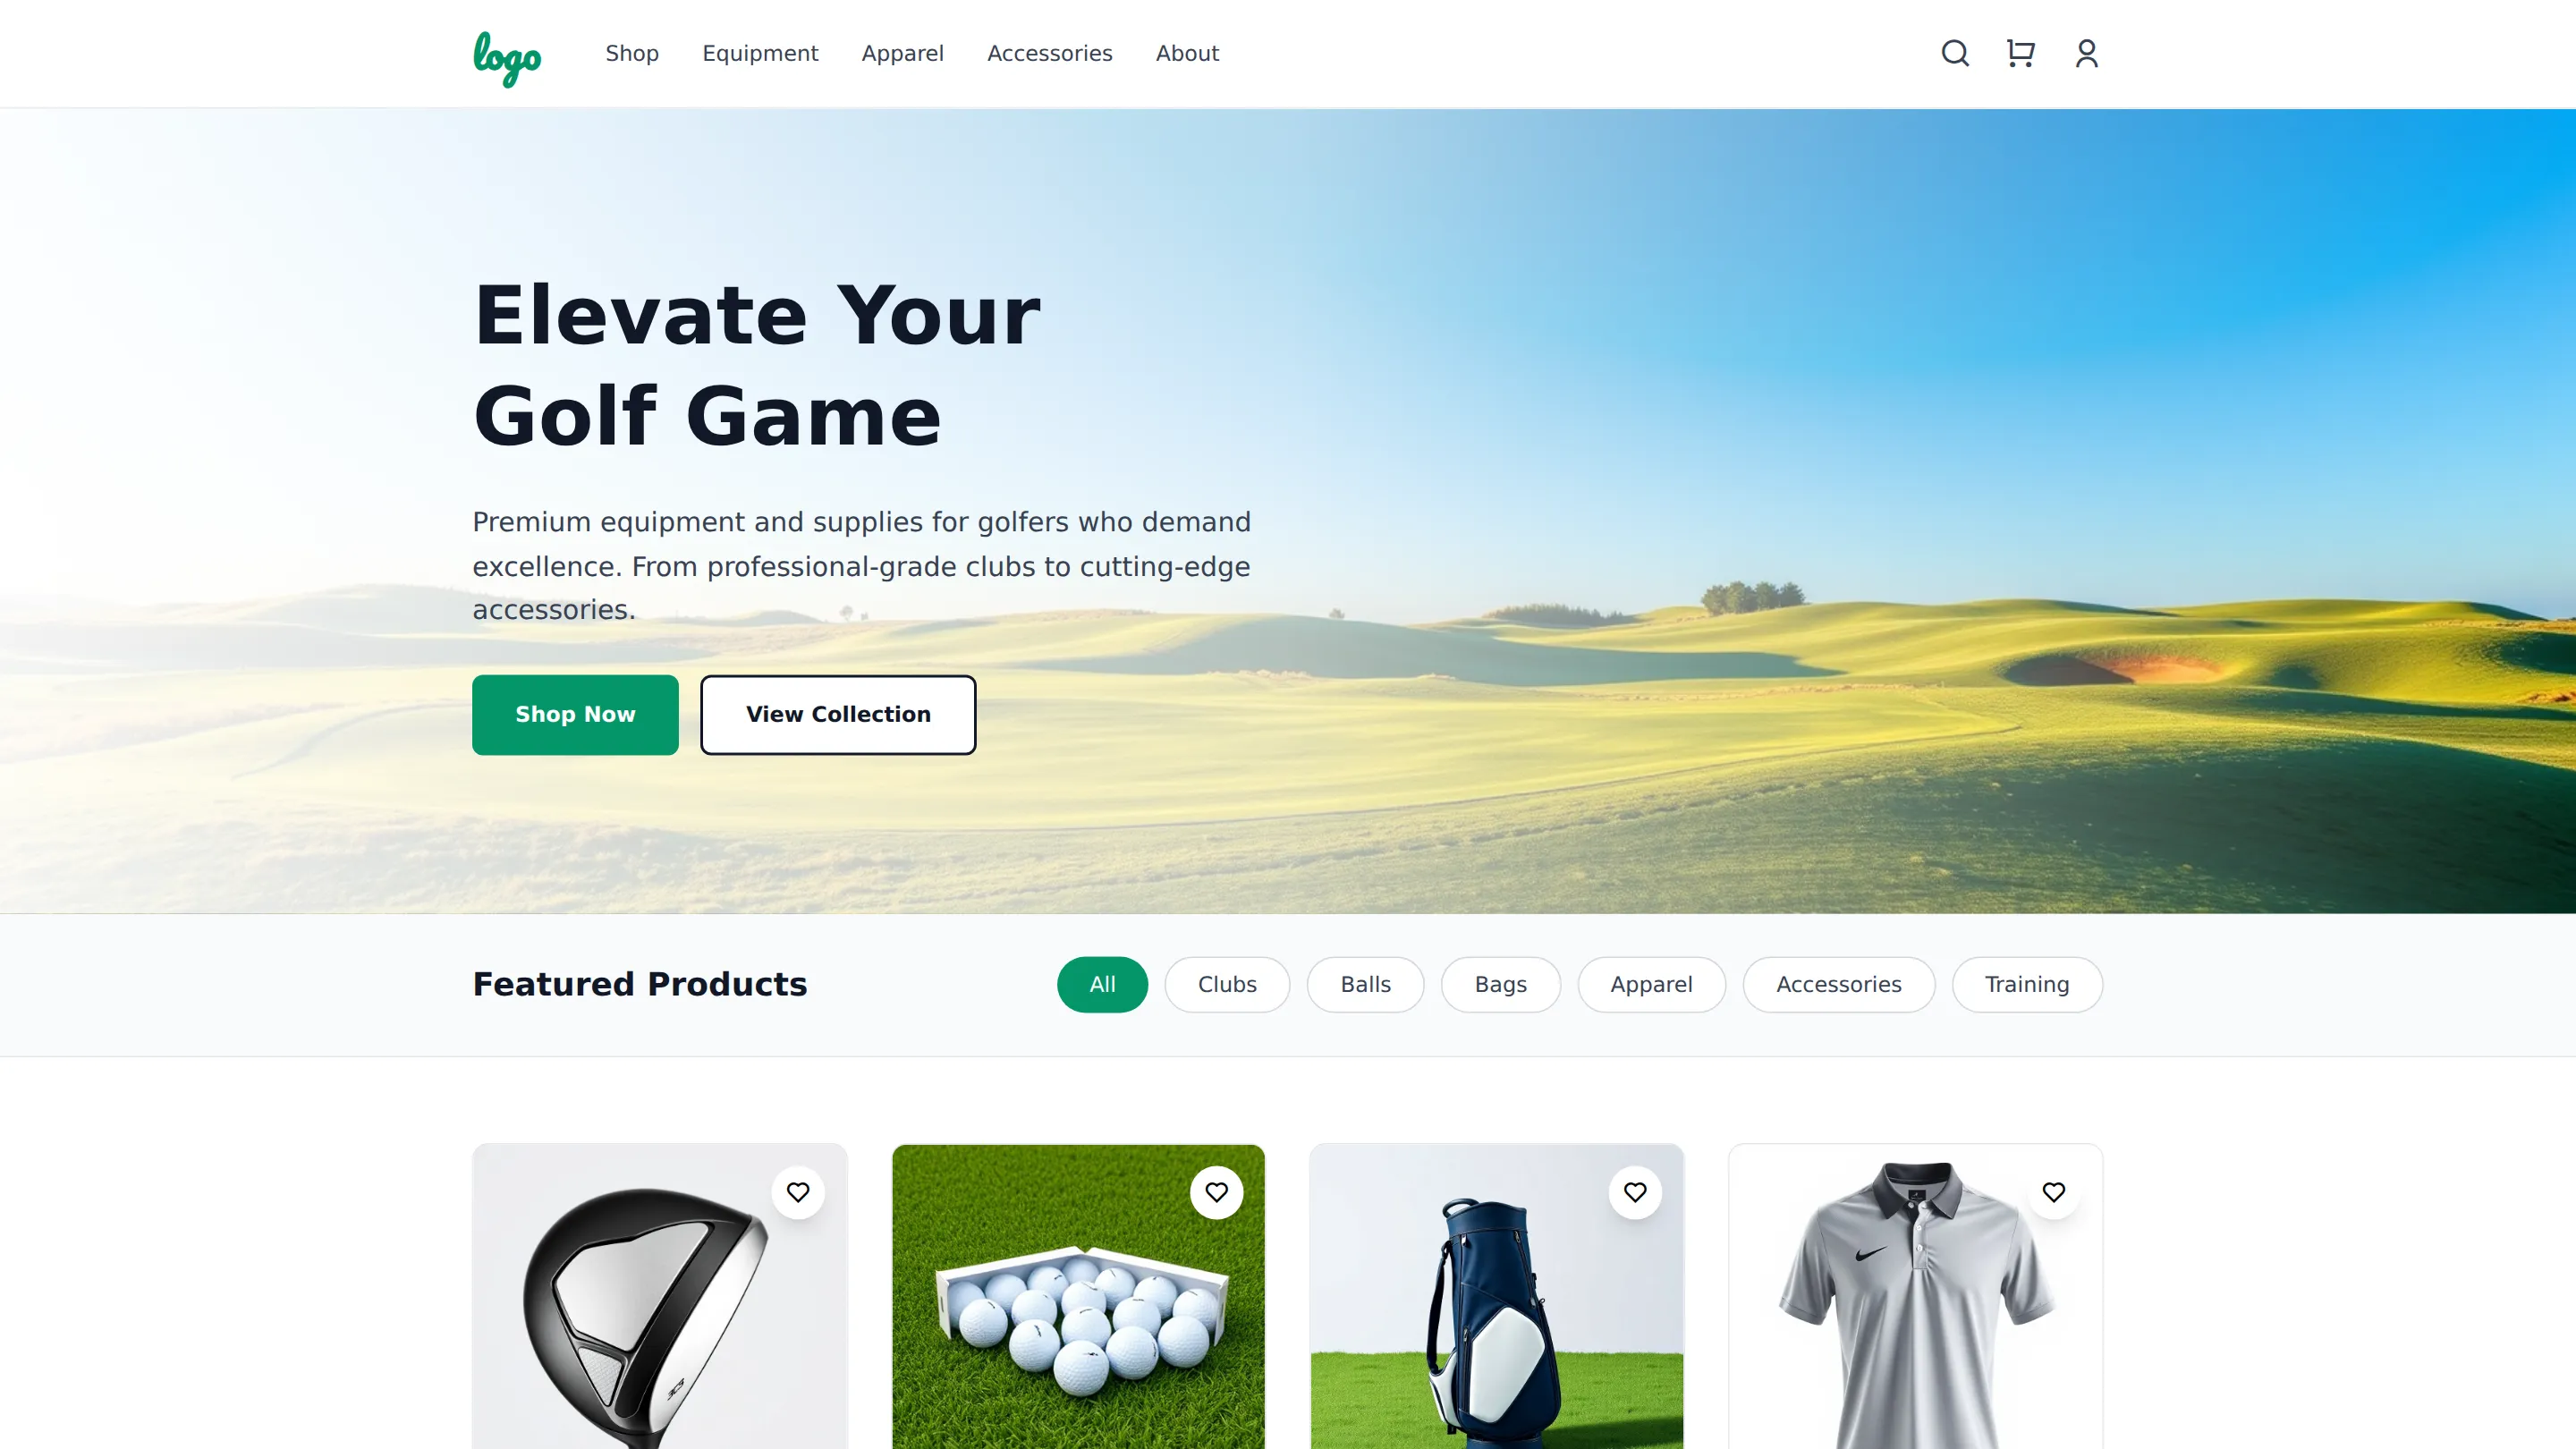The width and height of the screenshot is (2576, 1449).
Task: Favorite the polo shirt with heart icon
Action: point(2054,1192)
